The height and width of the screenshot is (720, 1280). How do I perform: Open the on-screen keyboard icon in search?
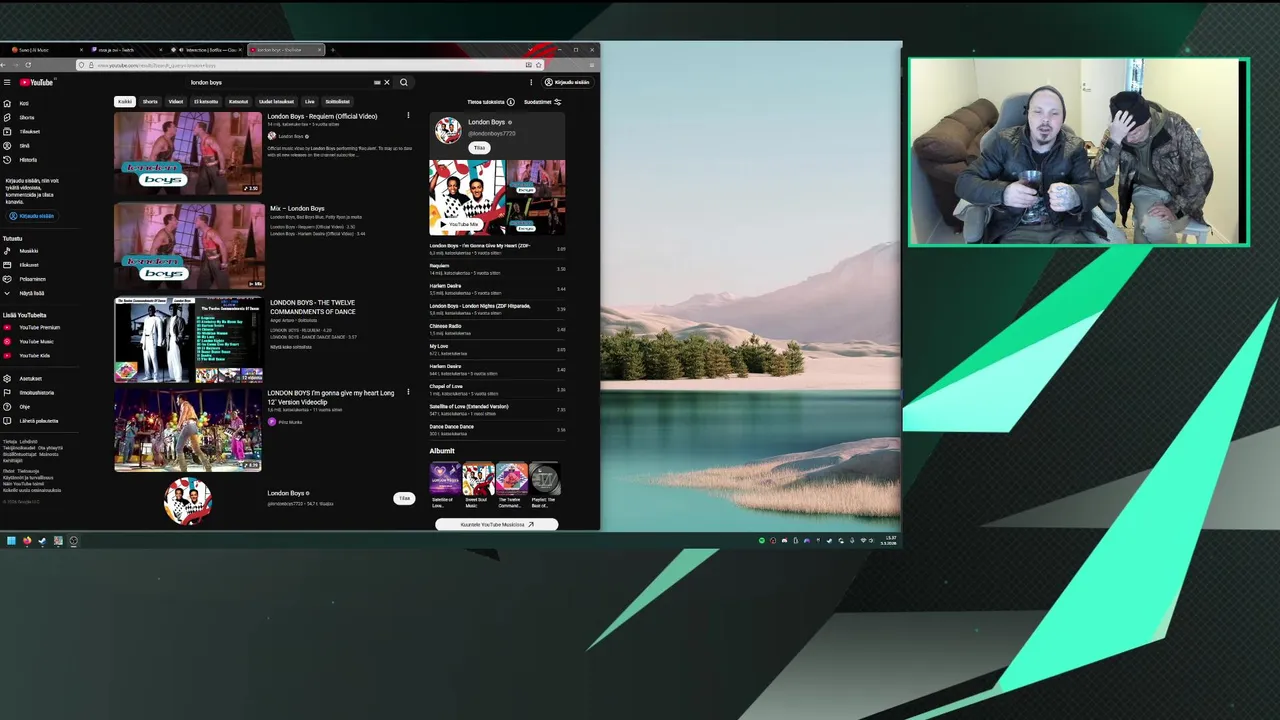[x=377, y=82]
